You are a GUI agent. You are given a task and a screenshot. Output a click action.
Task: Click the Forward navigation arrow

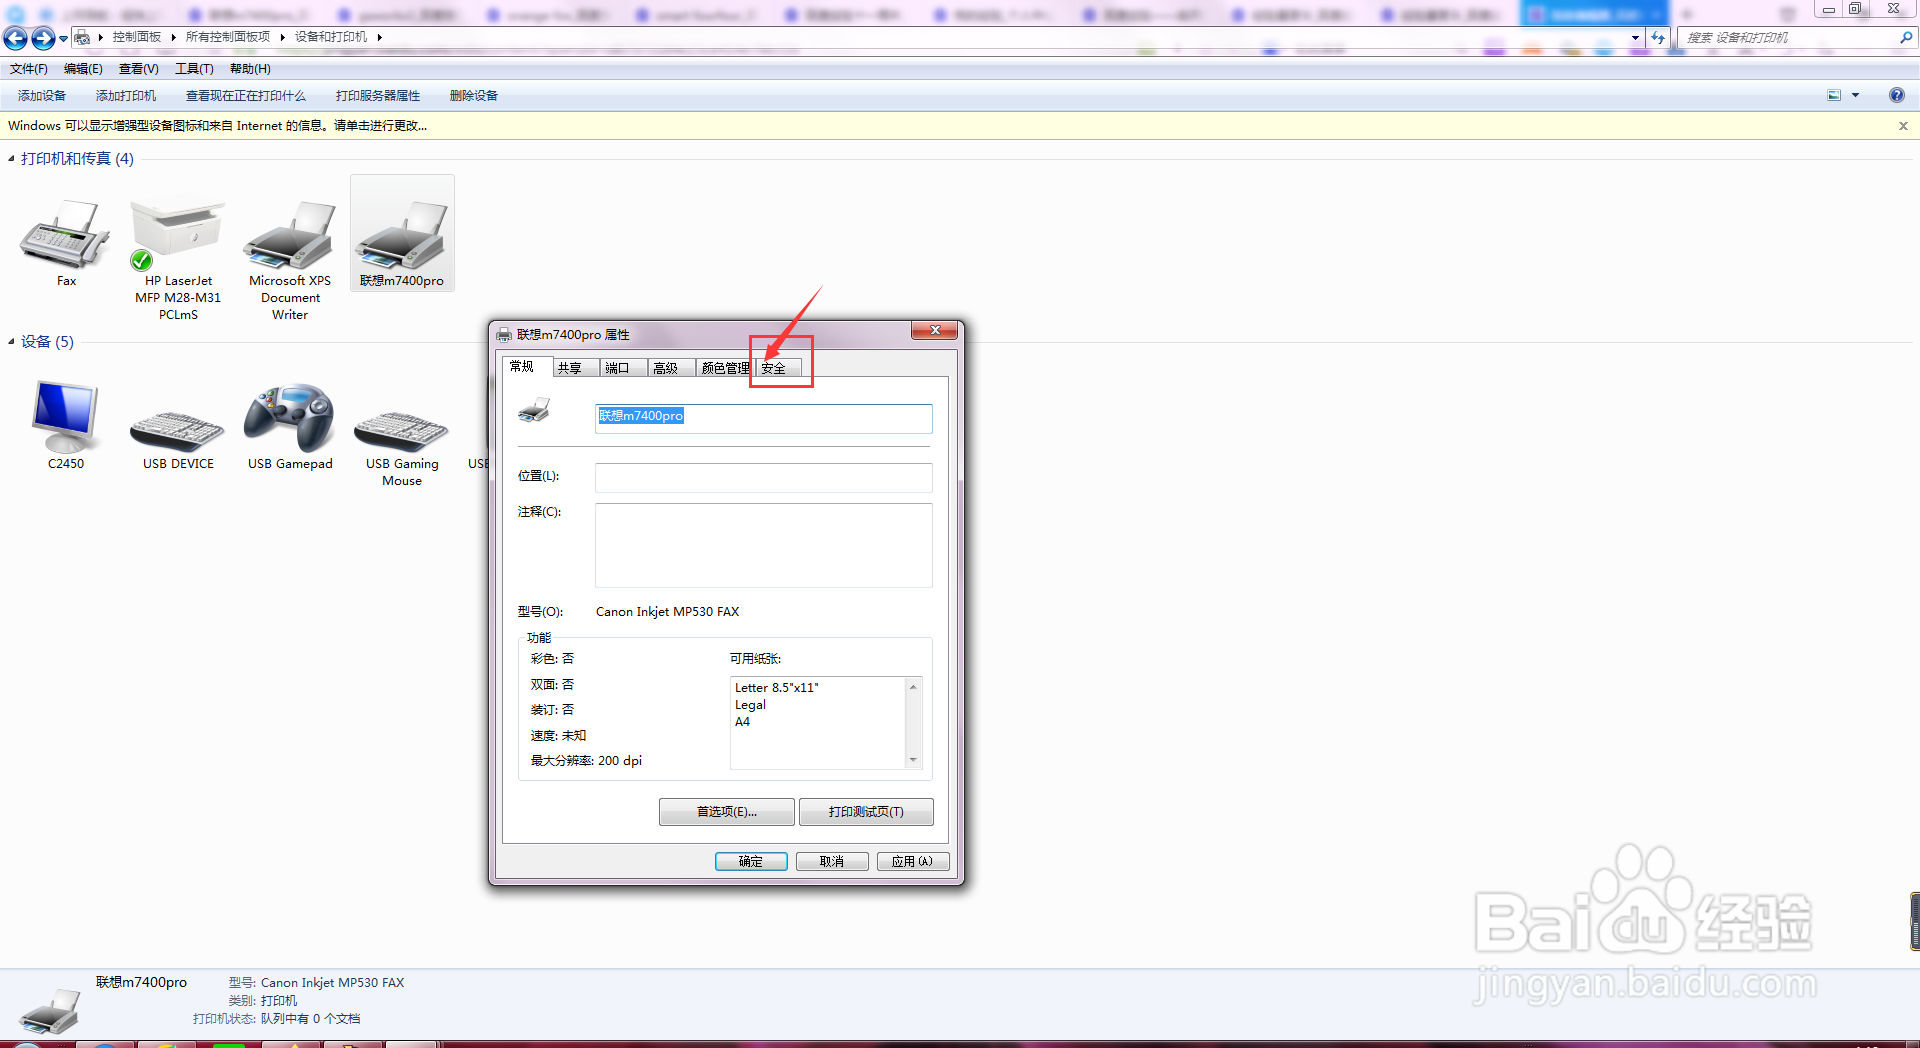43,38
